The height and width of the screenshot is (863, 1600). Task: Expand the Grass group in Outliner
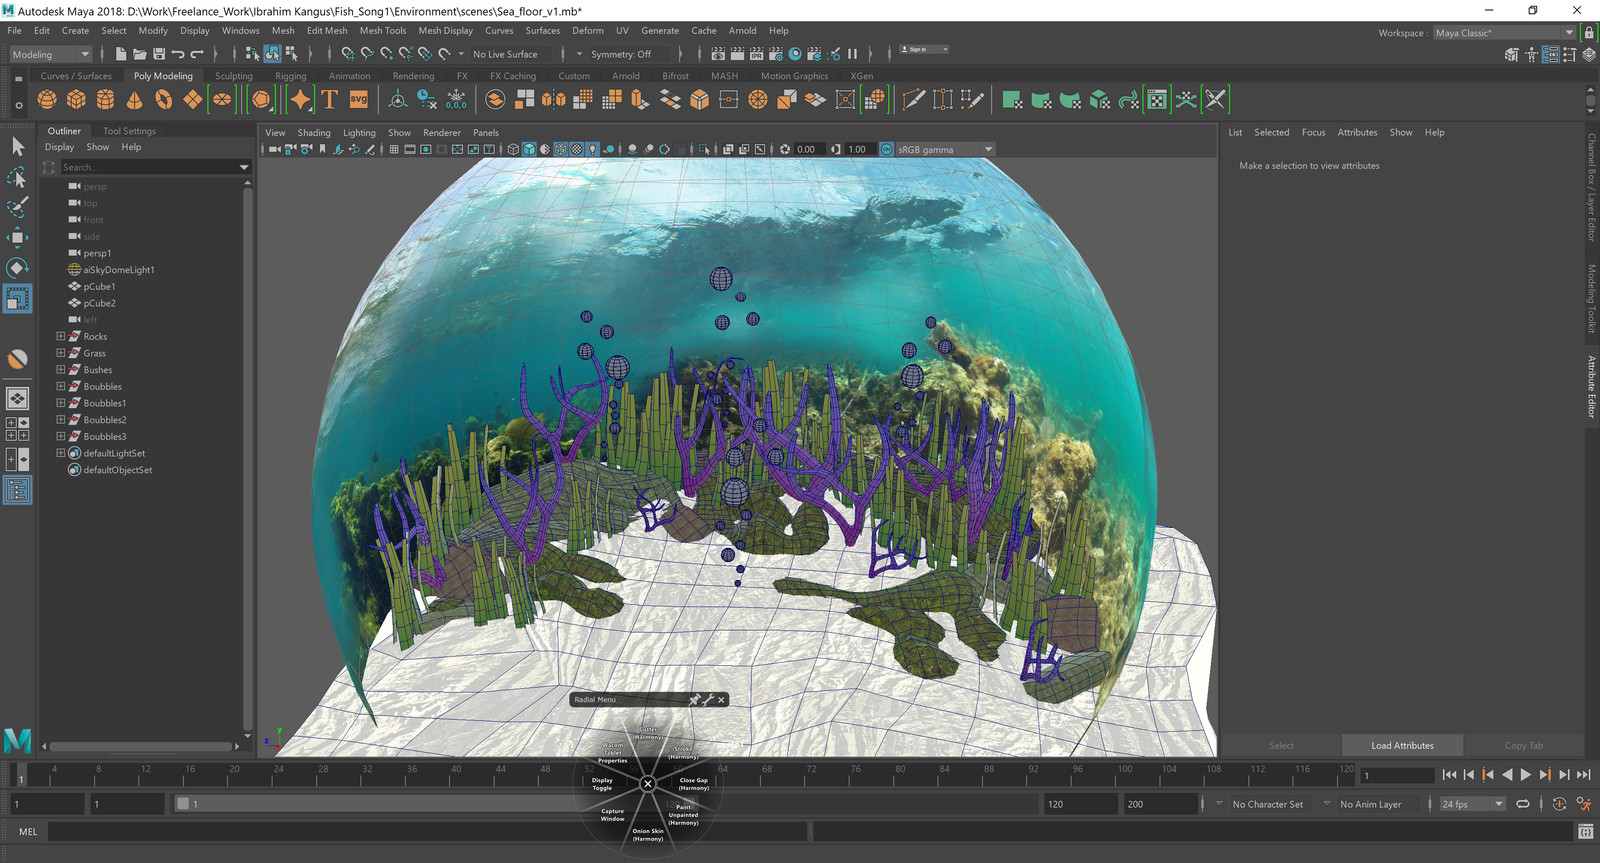point(60,353)
